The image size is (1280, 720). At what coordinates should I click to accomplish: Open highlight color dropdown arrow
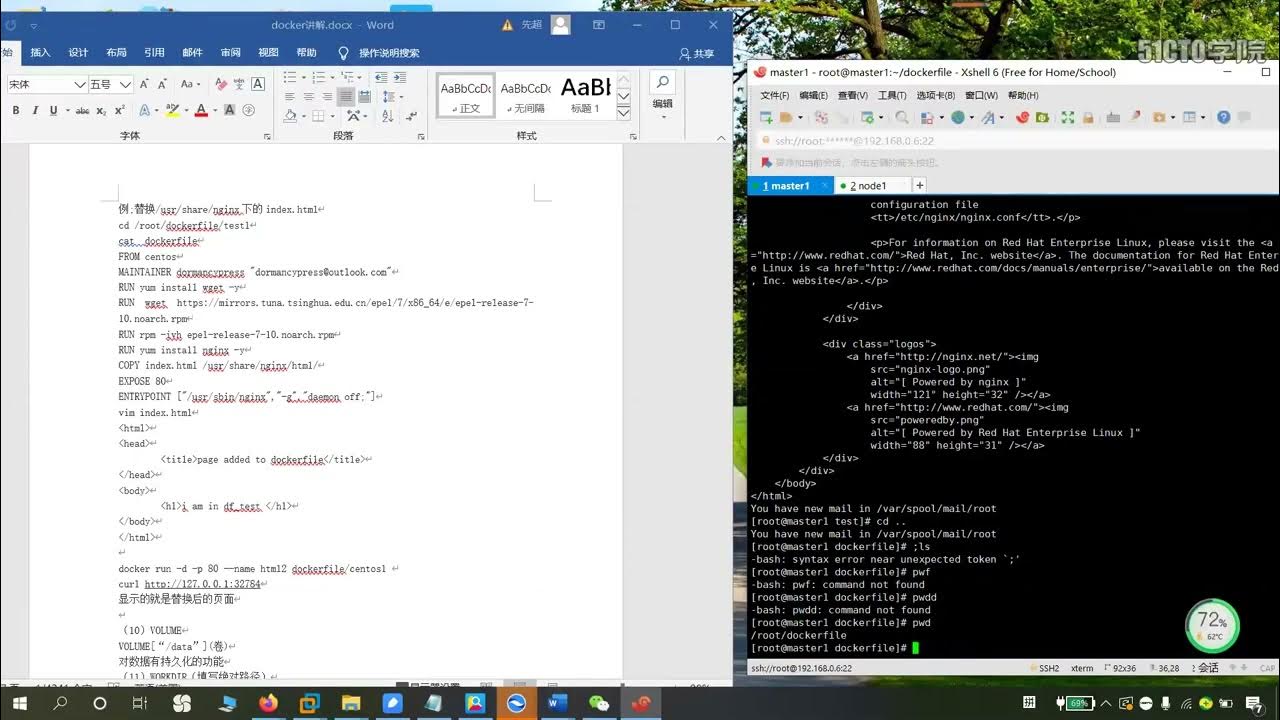[x=186, y=110]
